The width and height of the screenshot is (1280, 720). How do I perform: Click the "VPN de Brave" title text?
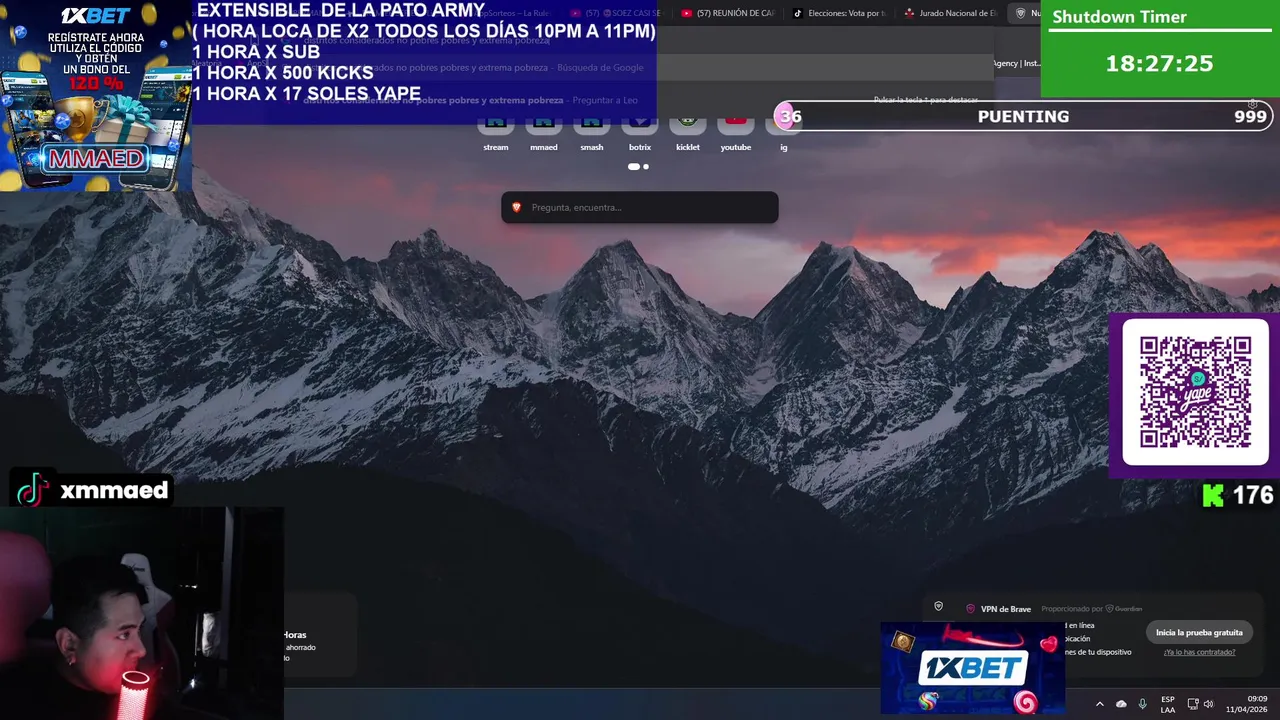tap(1005, 609)
